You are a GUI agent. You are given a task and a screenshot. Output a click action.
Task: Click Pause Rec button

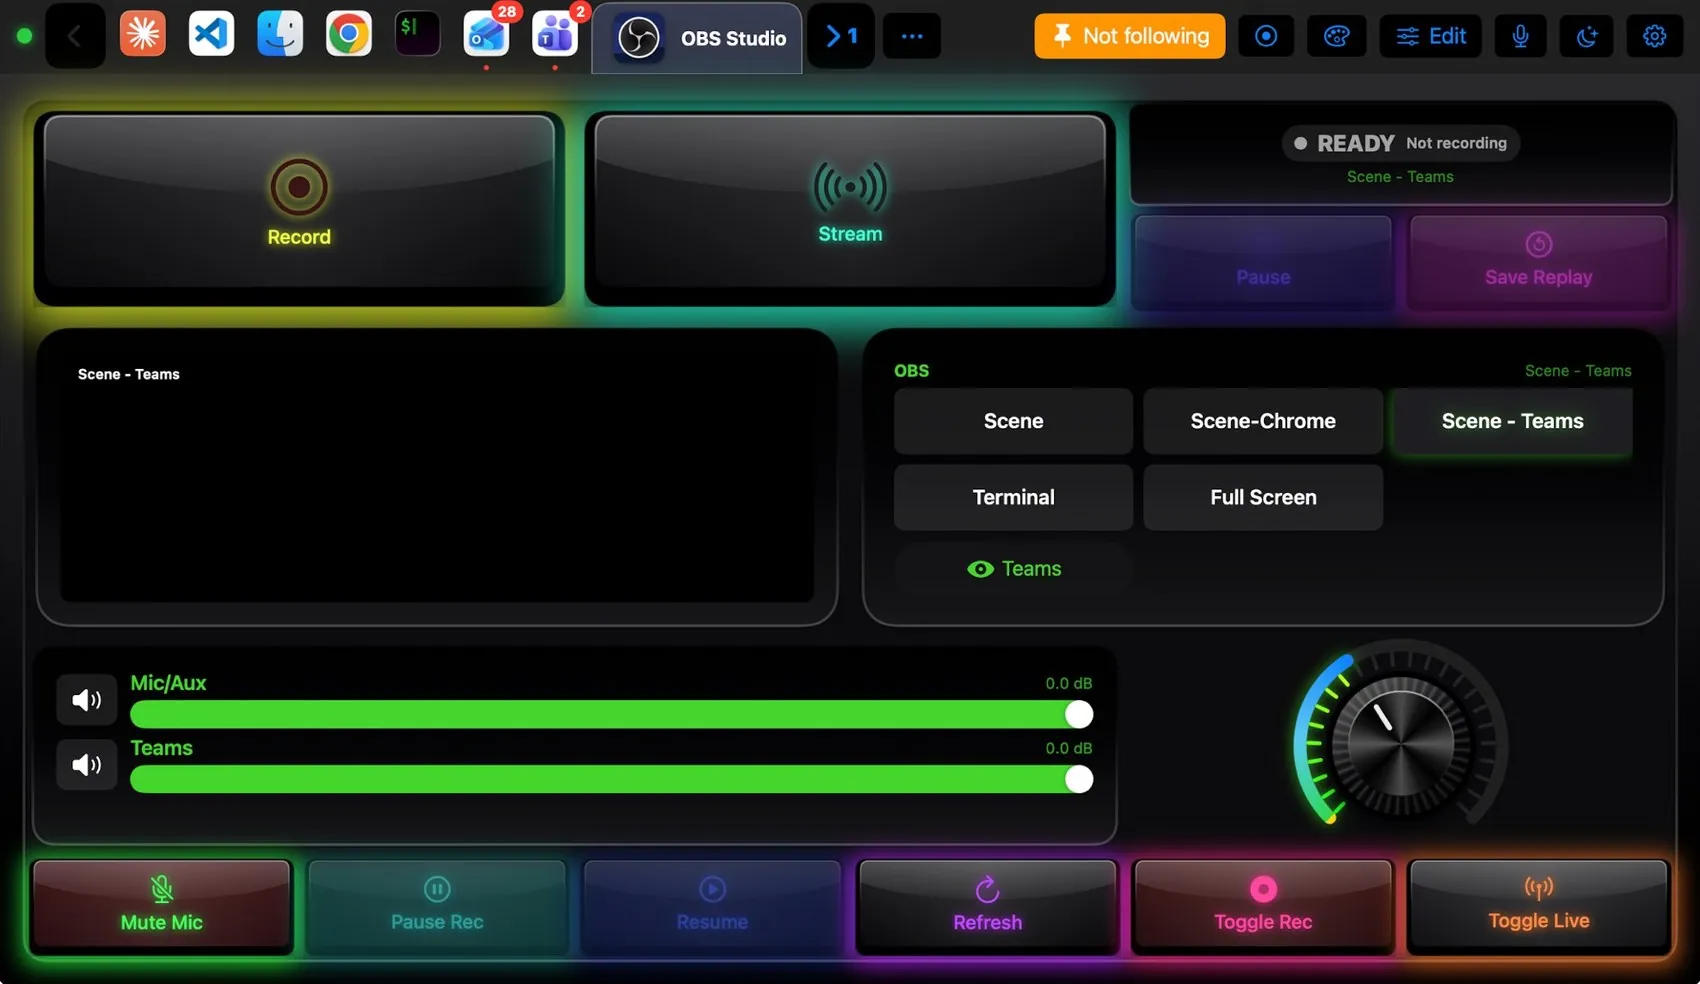coord(437,906)
